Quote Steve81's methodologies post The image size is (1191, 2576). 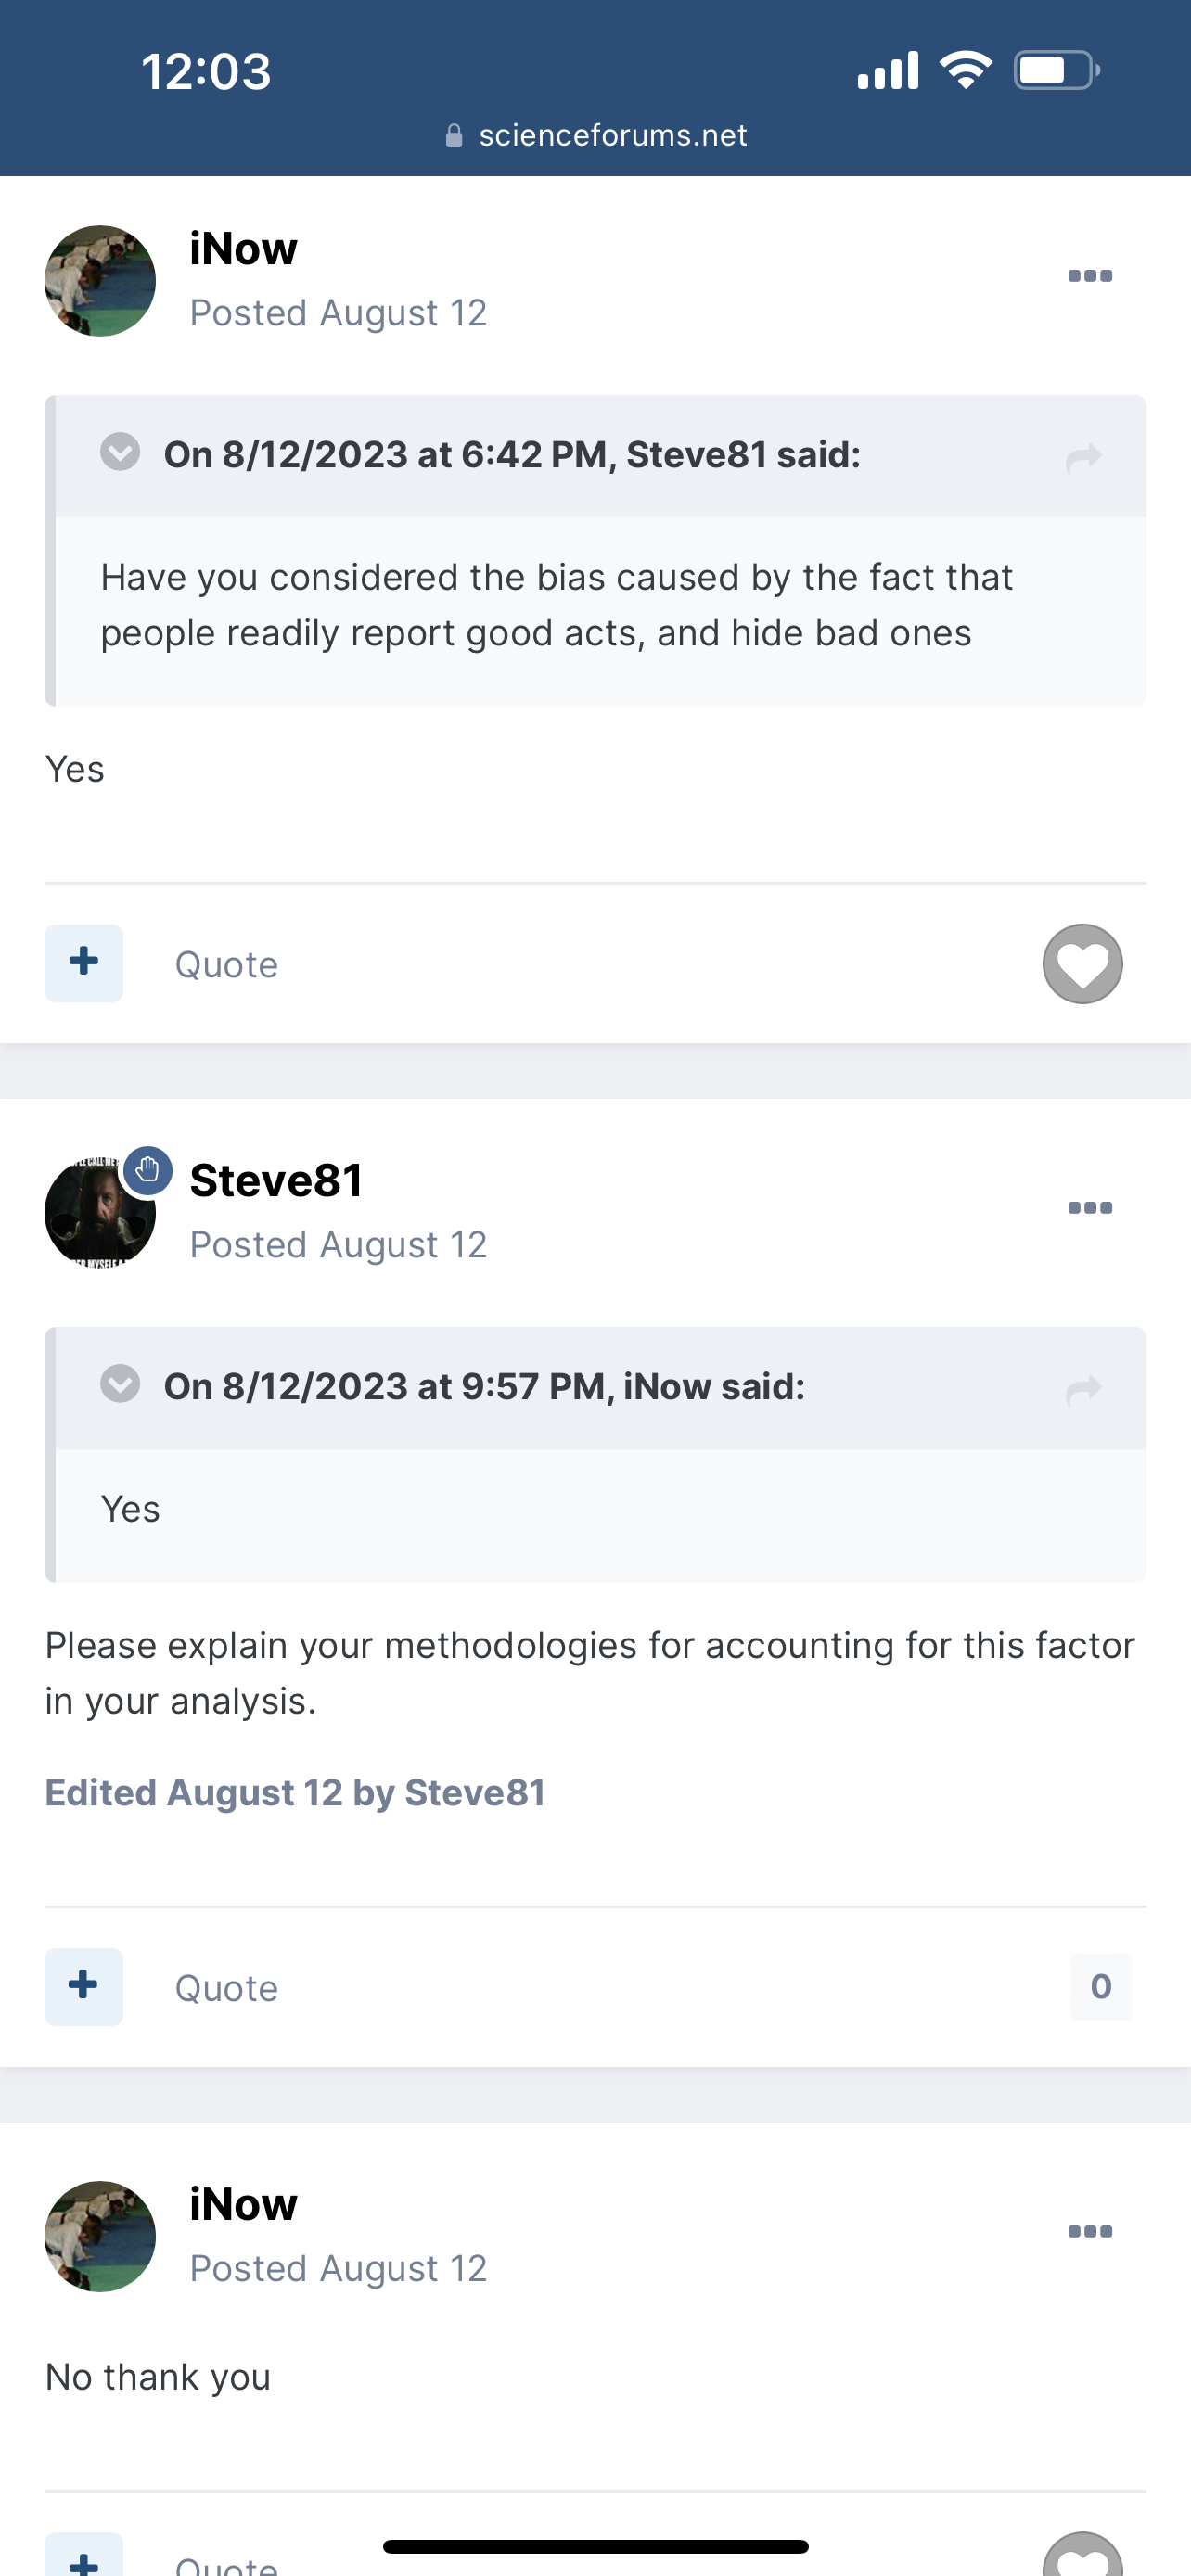[x=226, y=1988]
